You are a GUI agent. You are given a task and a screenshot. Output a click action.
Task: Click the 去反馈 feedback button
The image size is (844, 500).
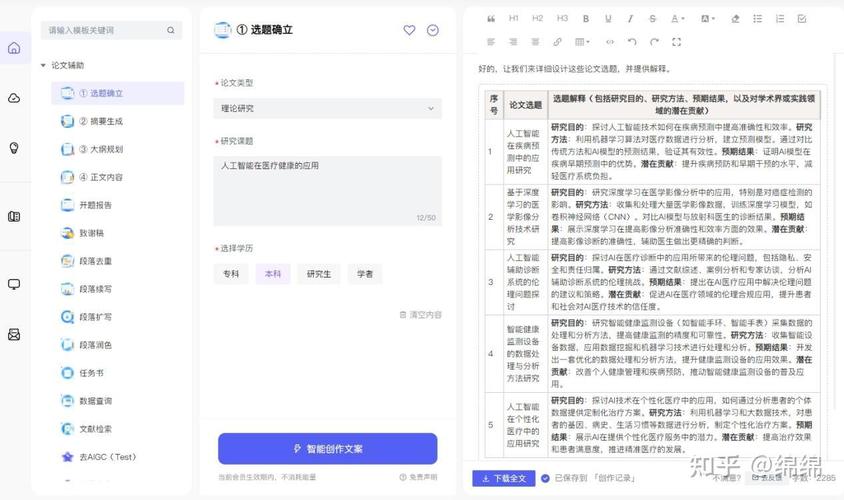tap(766, 477)
